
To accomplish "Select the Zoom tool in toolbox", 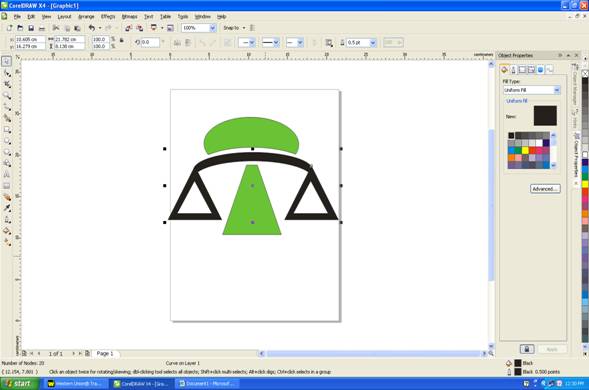I will 6,95.
